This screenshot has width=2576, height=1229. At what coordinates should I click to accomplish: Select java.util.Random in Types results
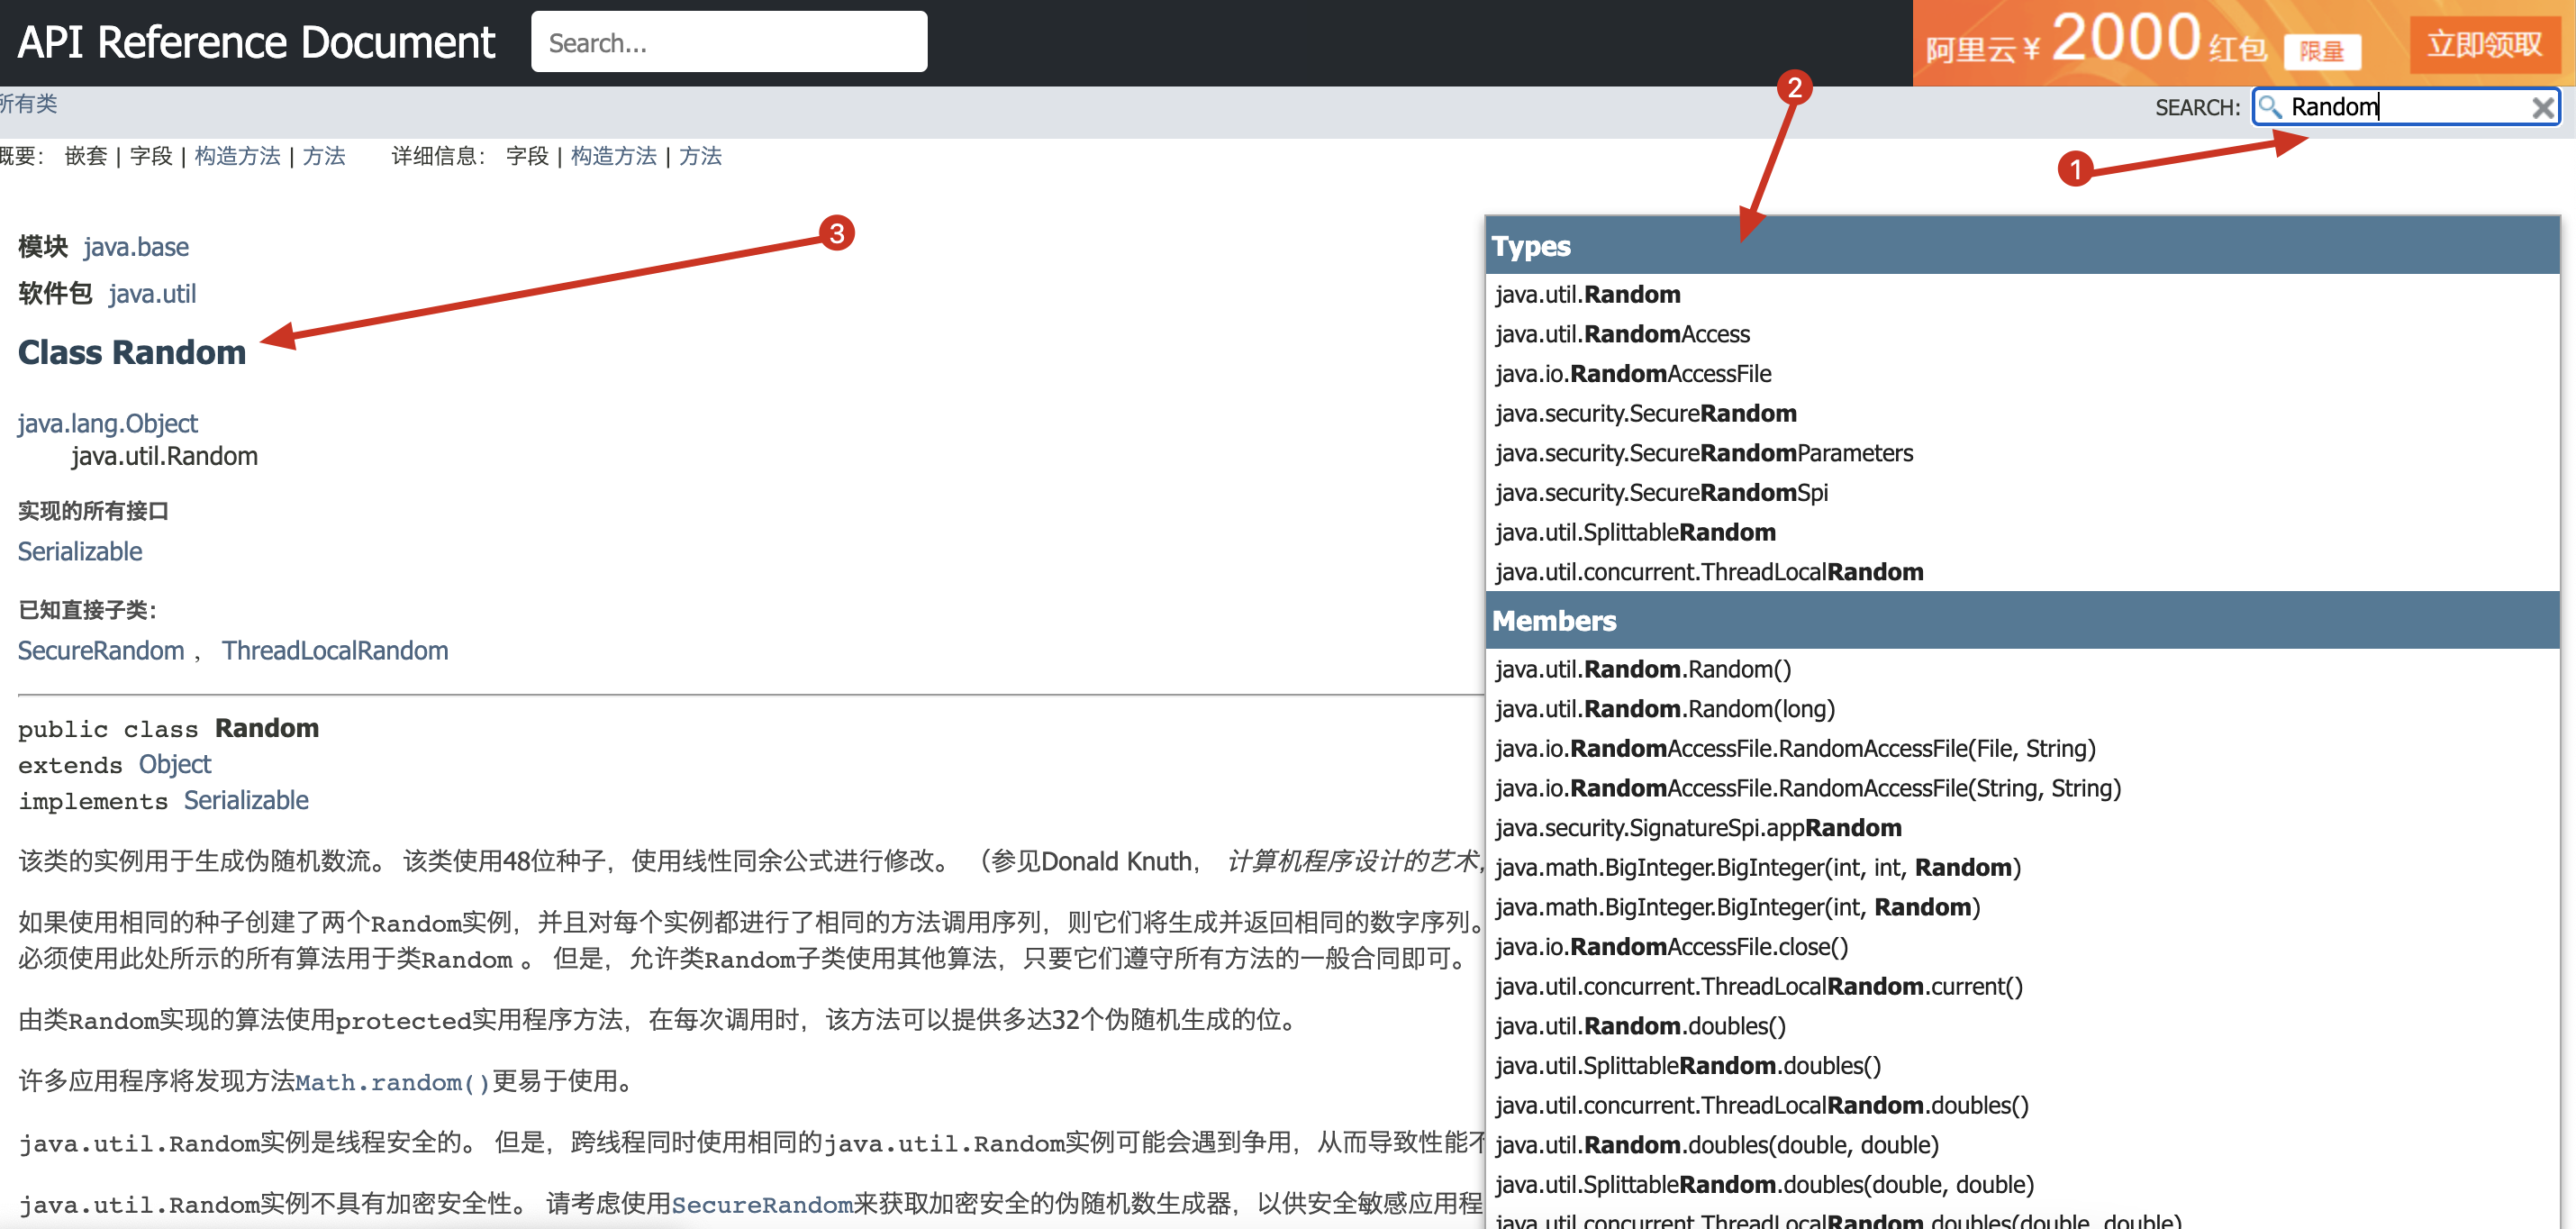pos(2022,294)
